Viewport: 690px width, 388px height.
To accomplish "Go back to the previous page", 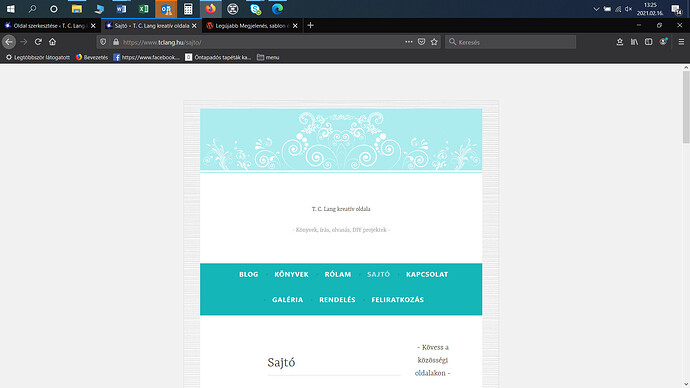I will 9,42.
